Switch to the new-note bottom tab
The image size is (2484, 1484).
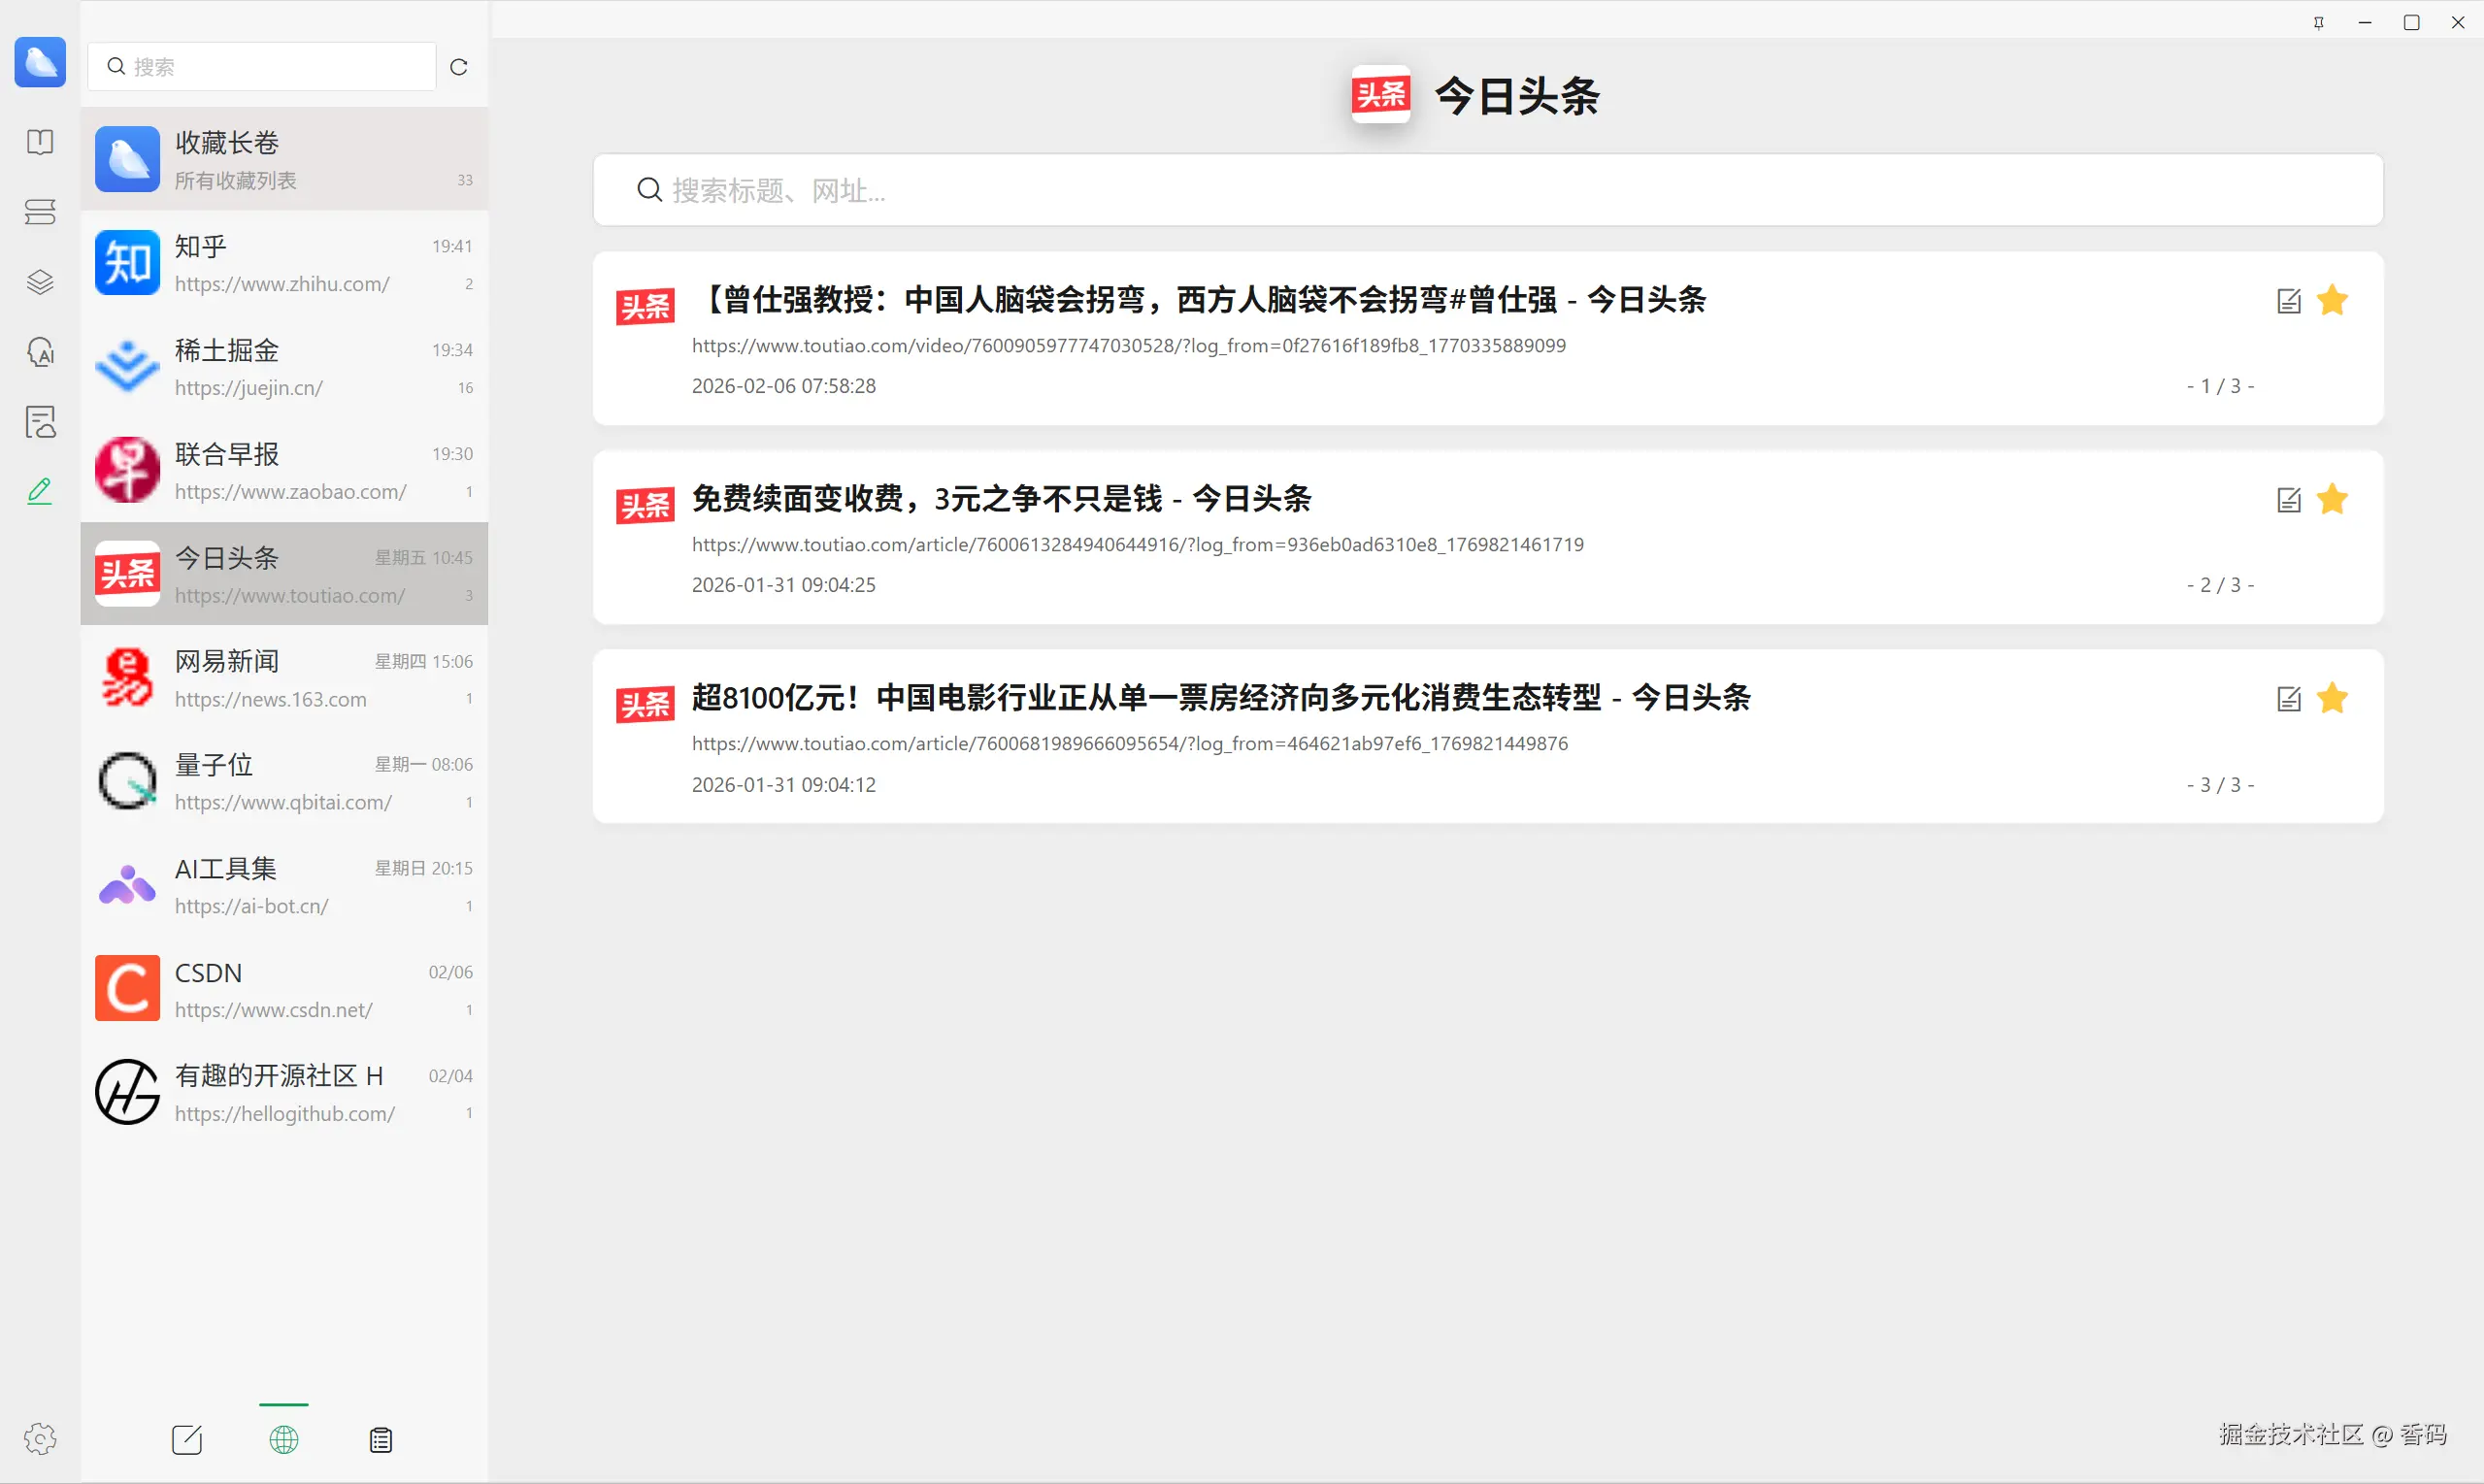(187, 1440)
